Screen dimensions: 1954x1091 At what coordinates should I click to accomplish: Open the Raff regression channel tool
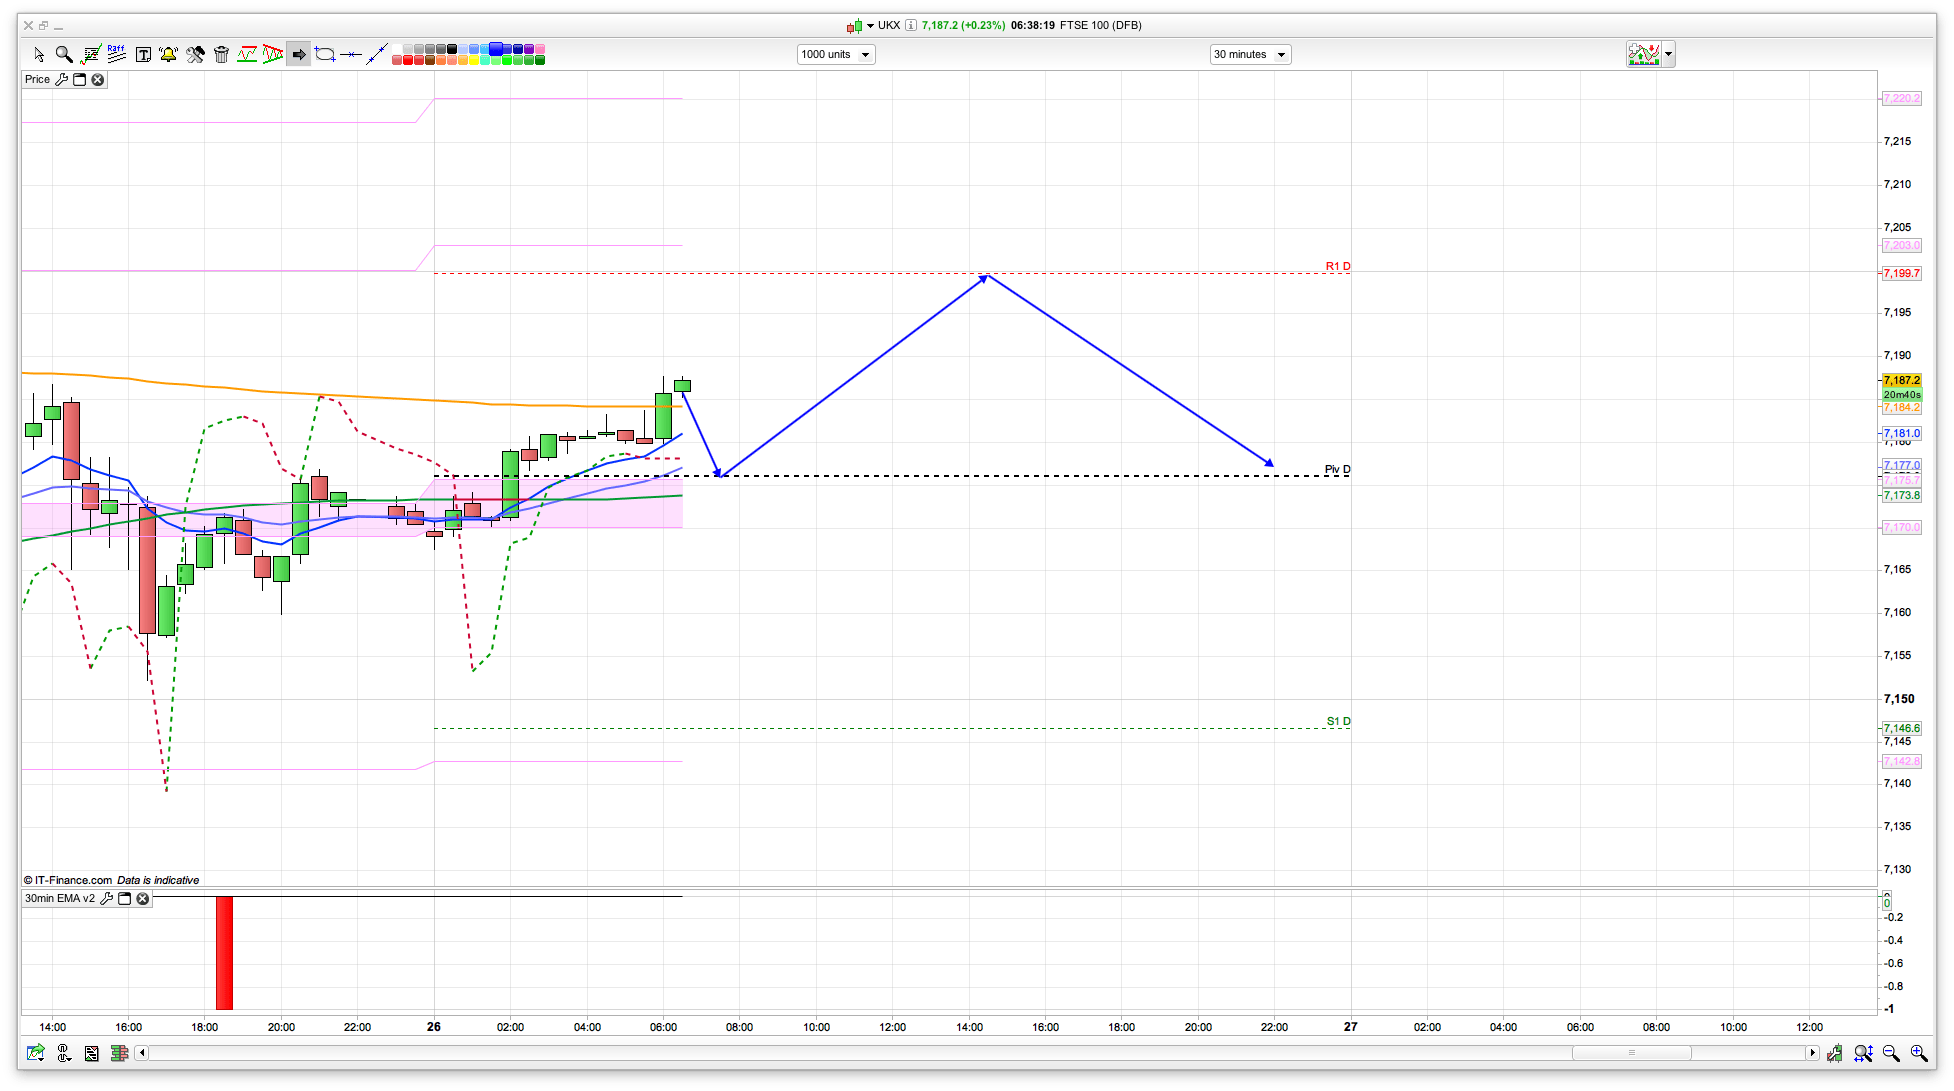tap(117, 54)
